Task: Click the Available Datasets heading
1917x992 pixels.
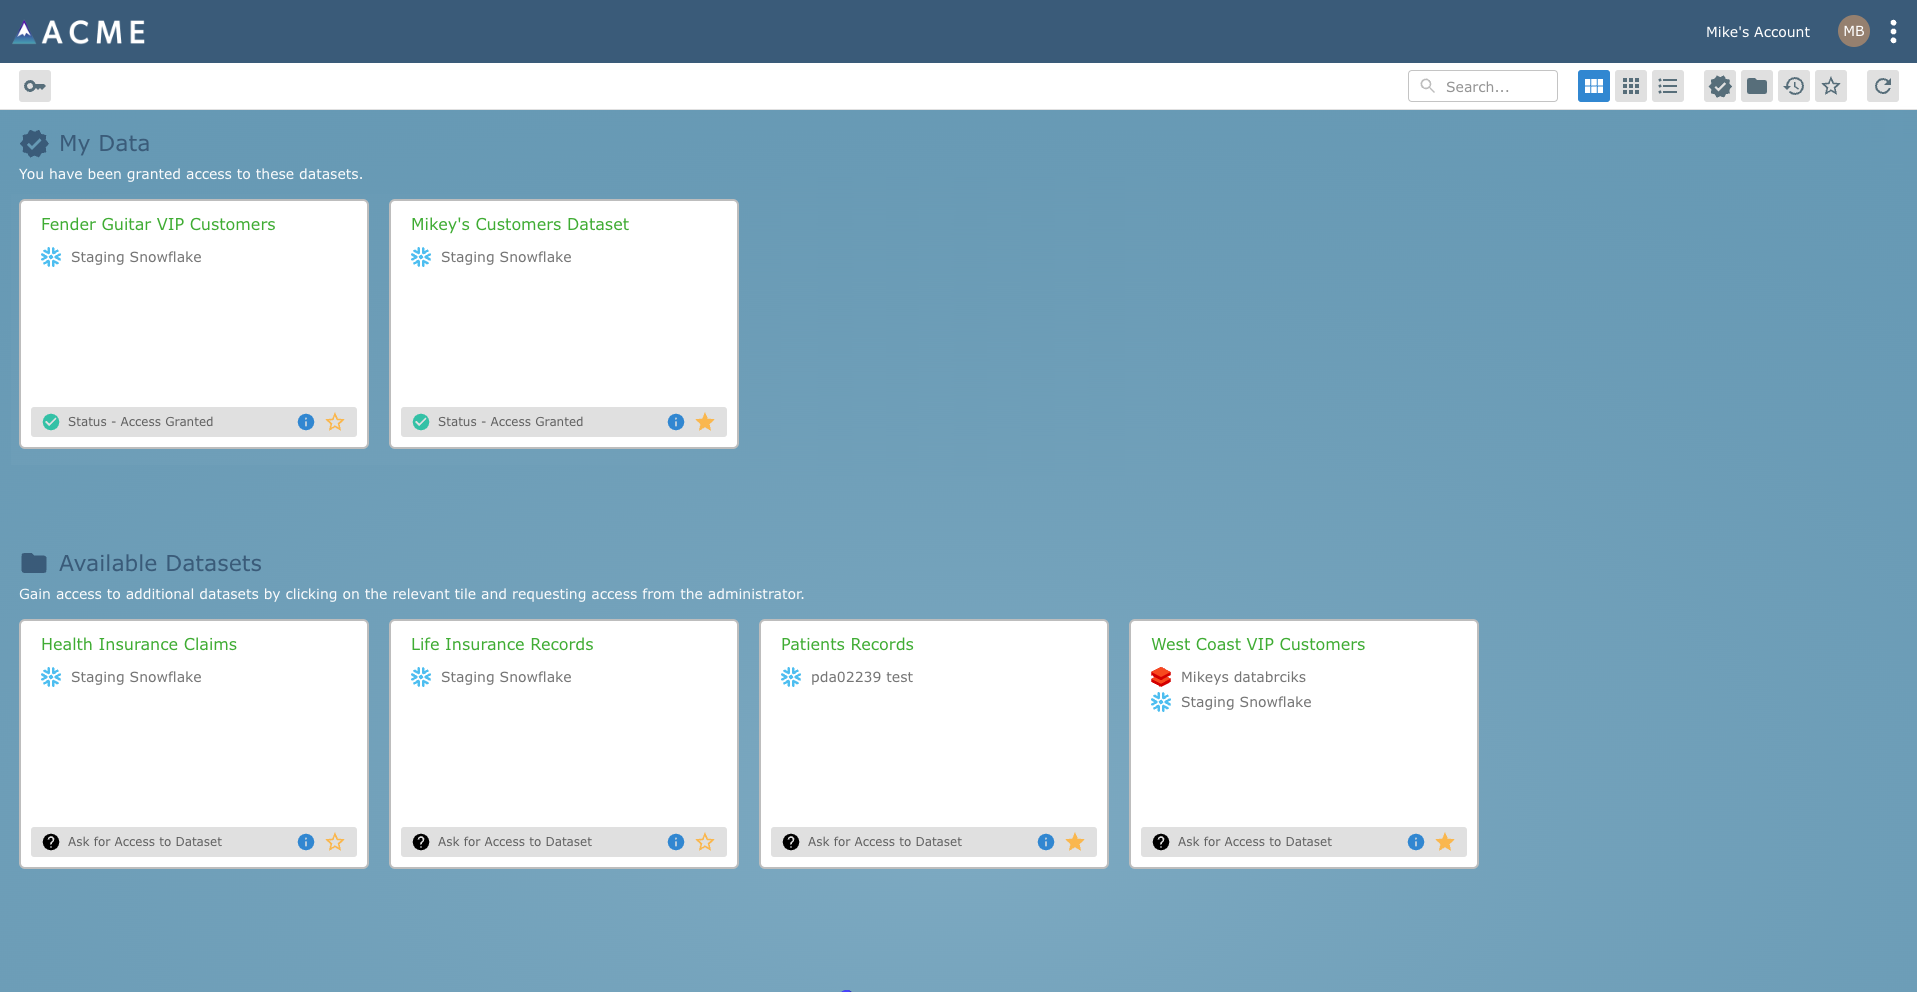Action: point(160,563)
